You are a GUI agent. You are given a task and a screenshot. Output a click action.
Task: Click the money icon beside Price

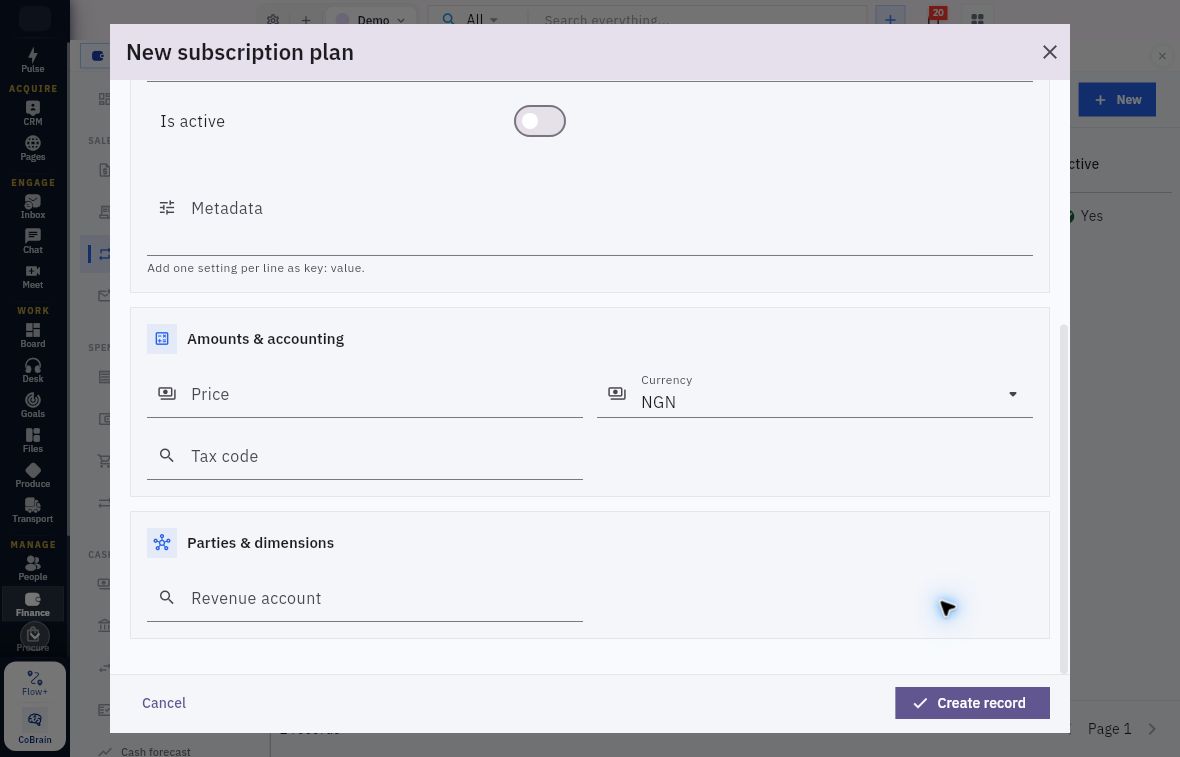[x=167, y=394]
